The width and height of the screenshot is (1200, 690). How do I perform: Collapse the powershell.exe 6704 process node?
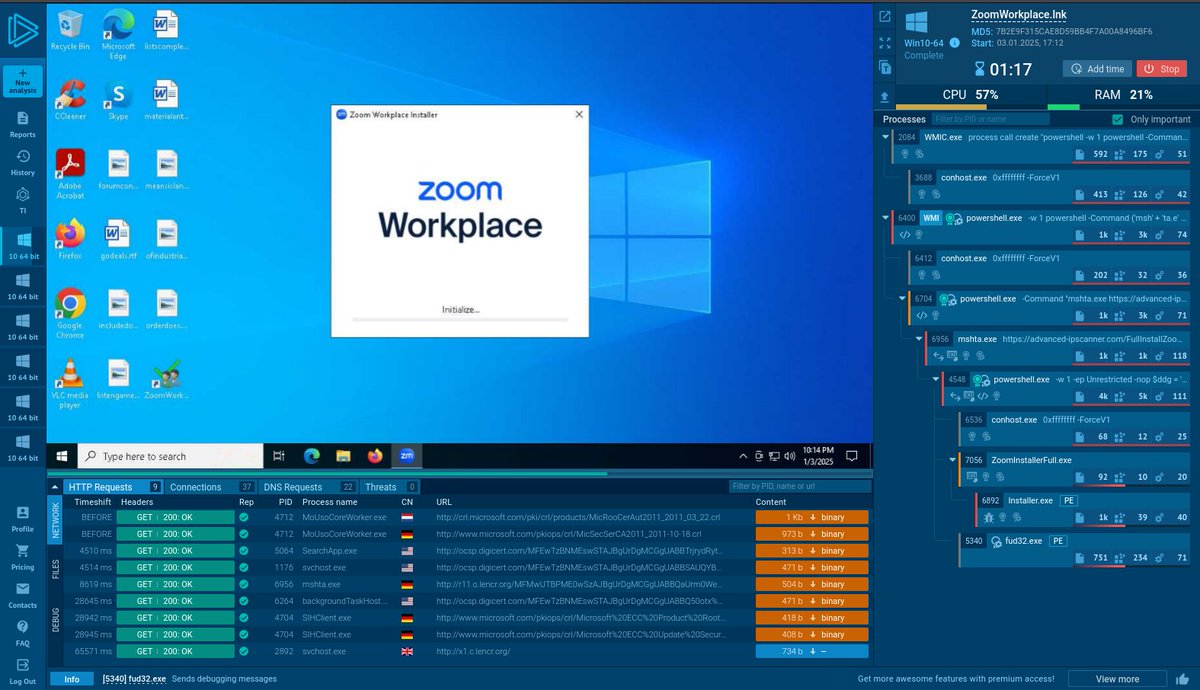(902, 298)
